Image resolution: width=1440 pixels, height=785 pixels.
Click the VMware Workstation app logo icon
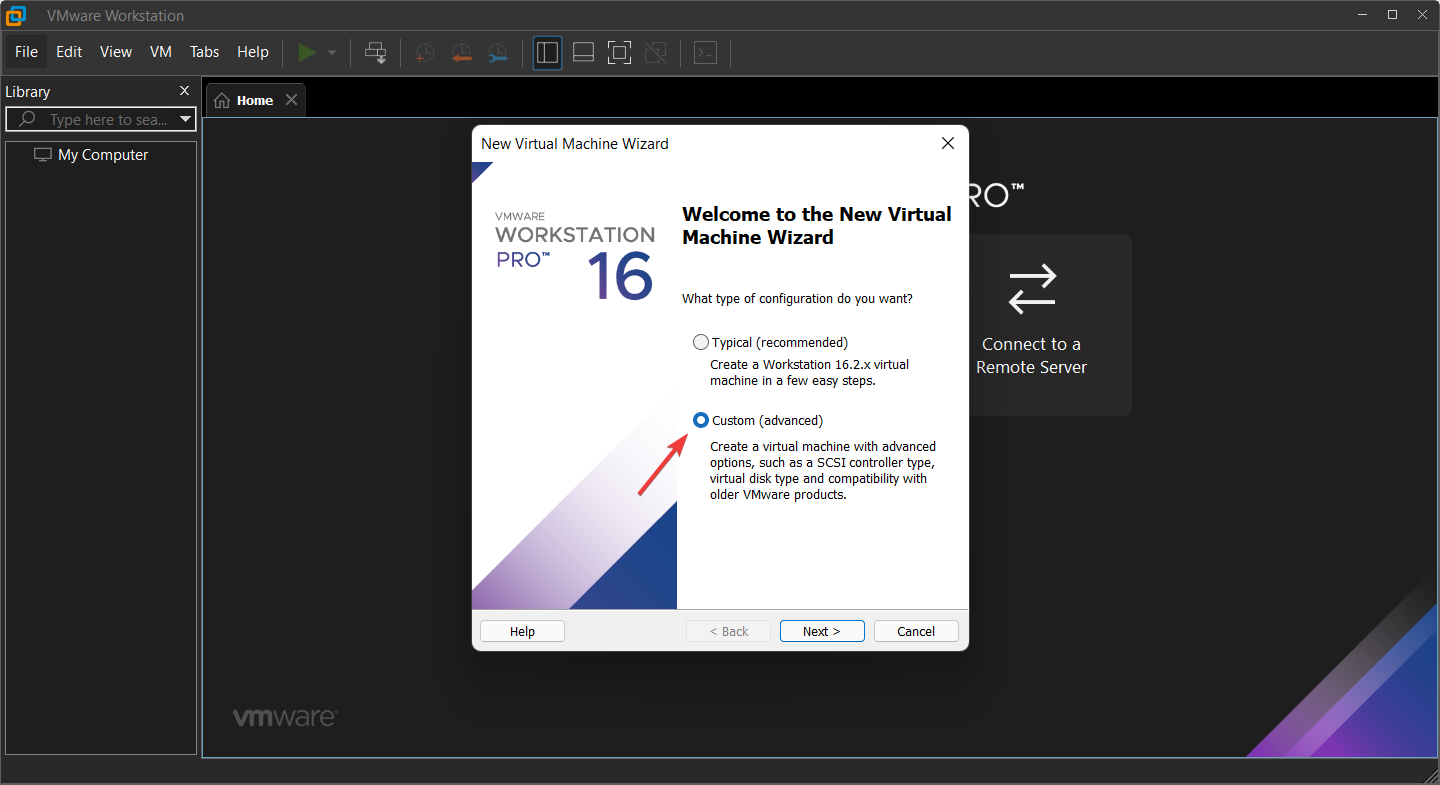16,15
